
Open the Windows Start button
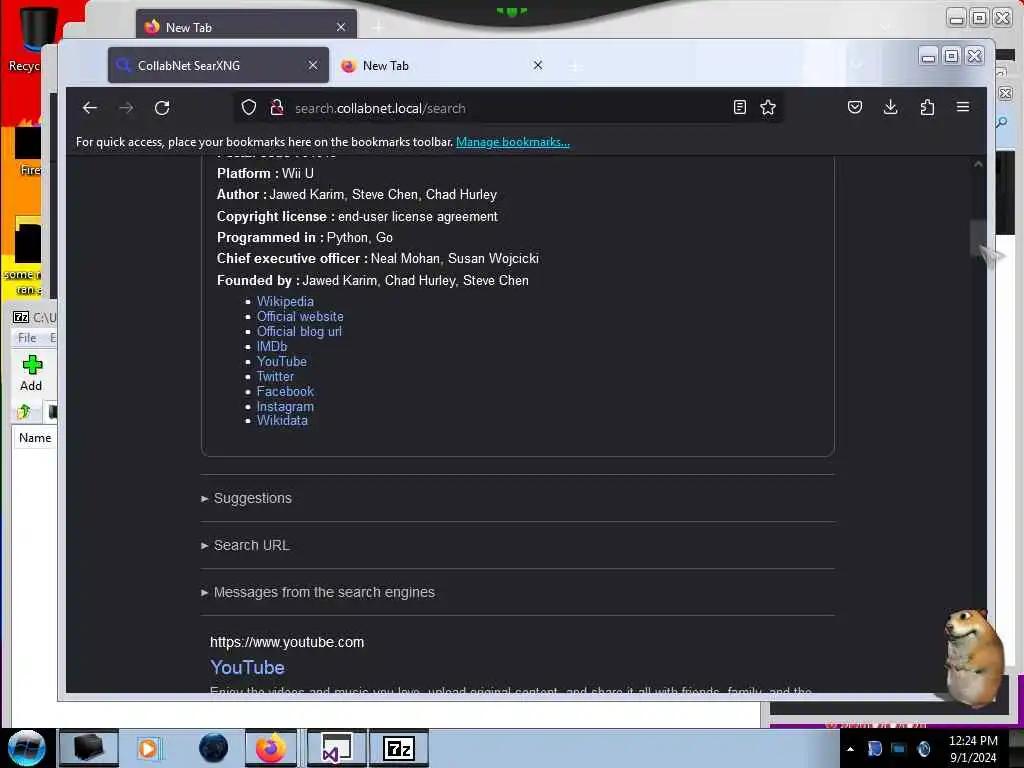click(27, 748)
